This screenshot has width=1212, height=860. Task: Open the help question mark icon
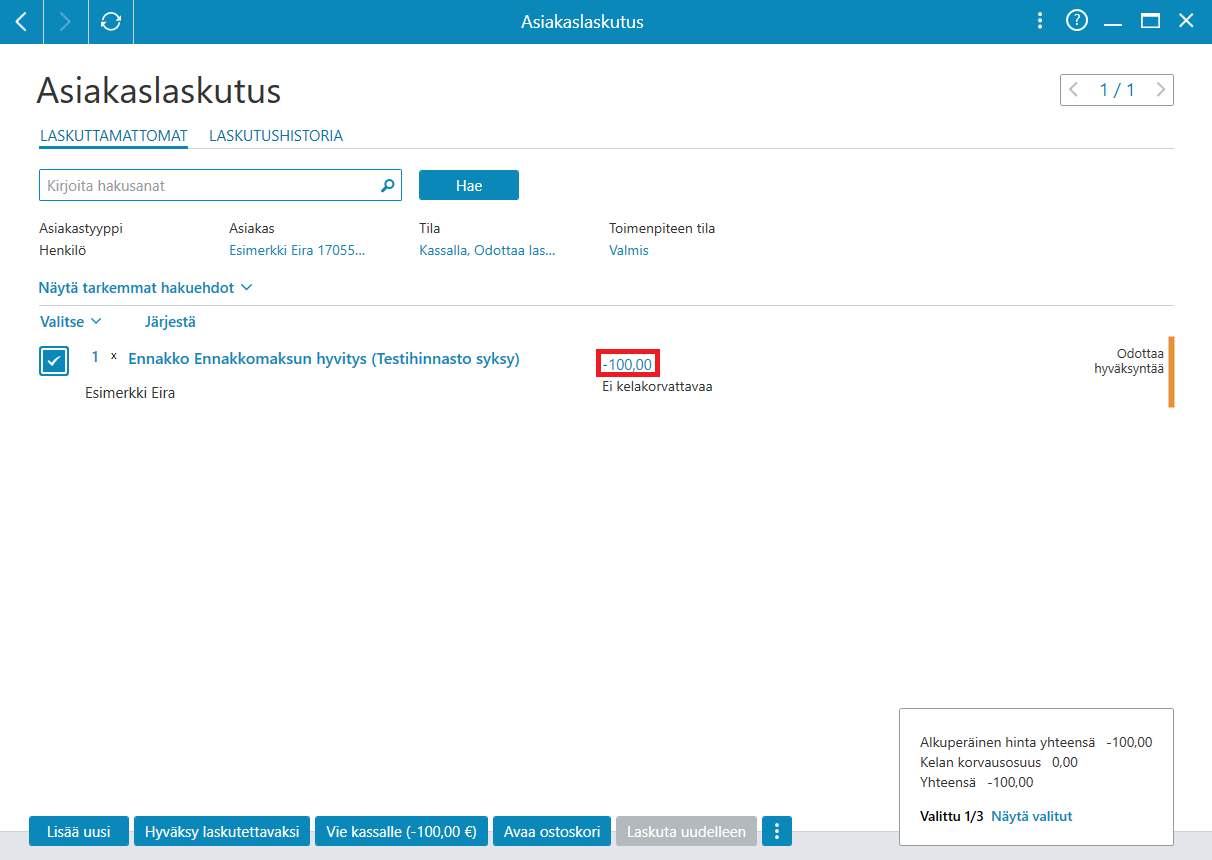[x=1077, y=21]
